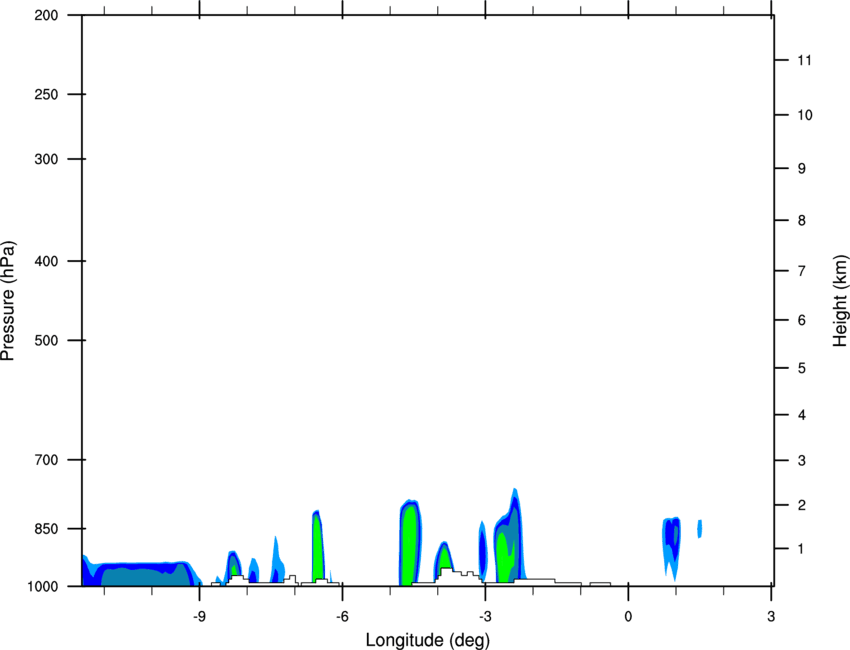This screenshot has height=650, width=850.
Task: Click the small light-blue patch near 1.5 longitude
Action: pyautogui.click(x=700, y=529)
